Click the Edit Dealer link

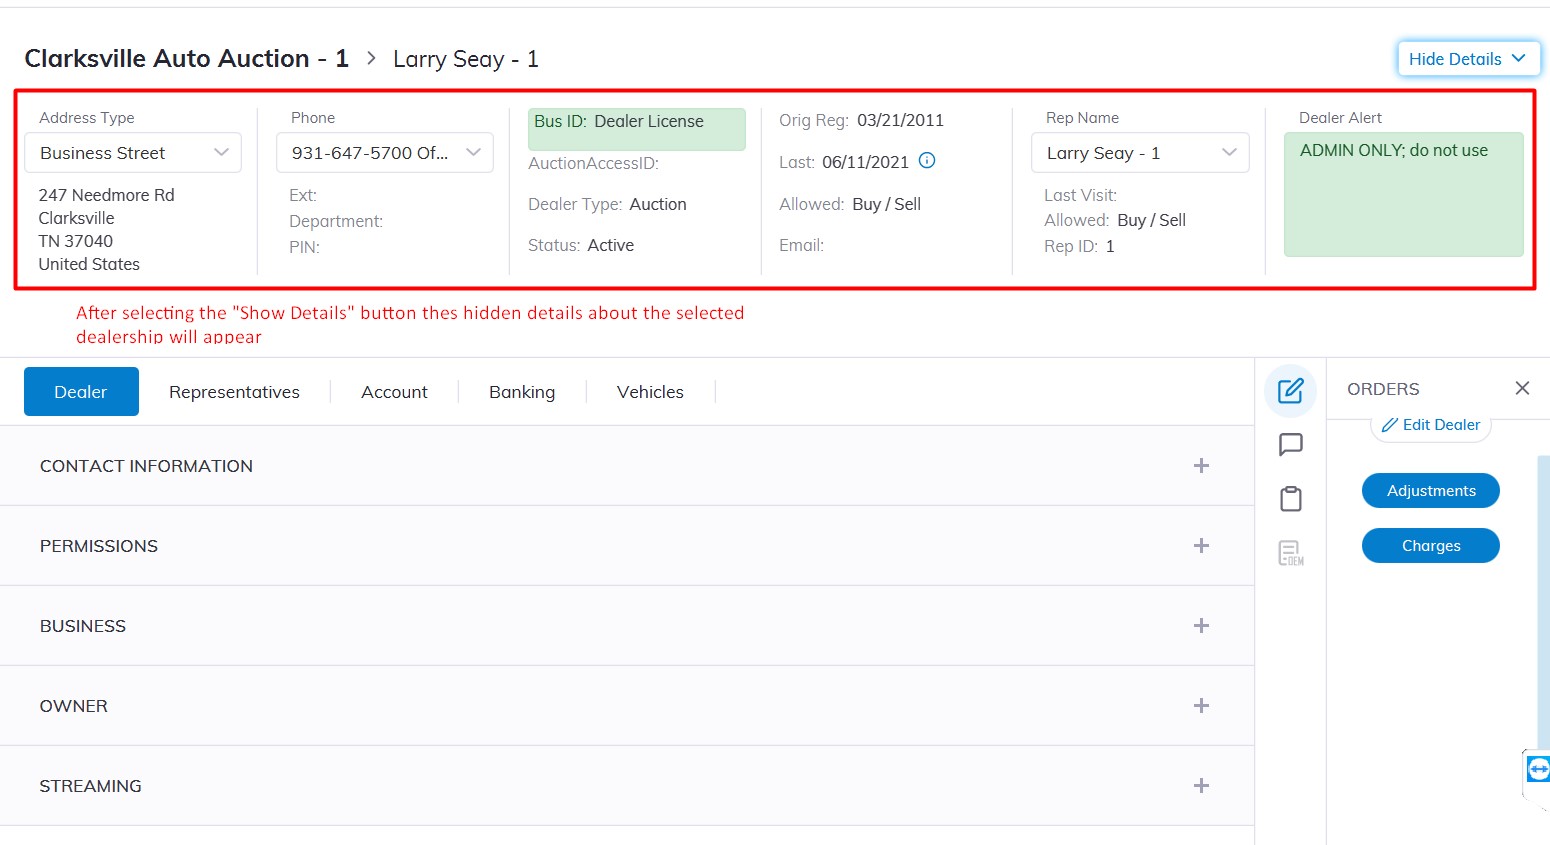(x=1430, y=425)
